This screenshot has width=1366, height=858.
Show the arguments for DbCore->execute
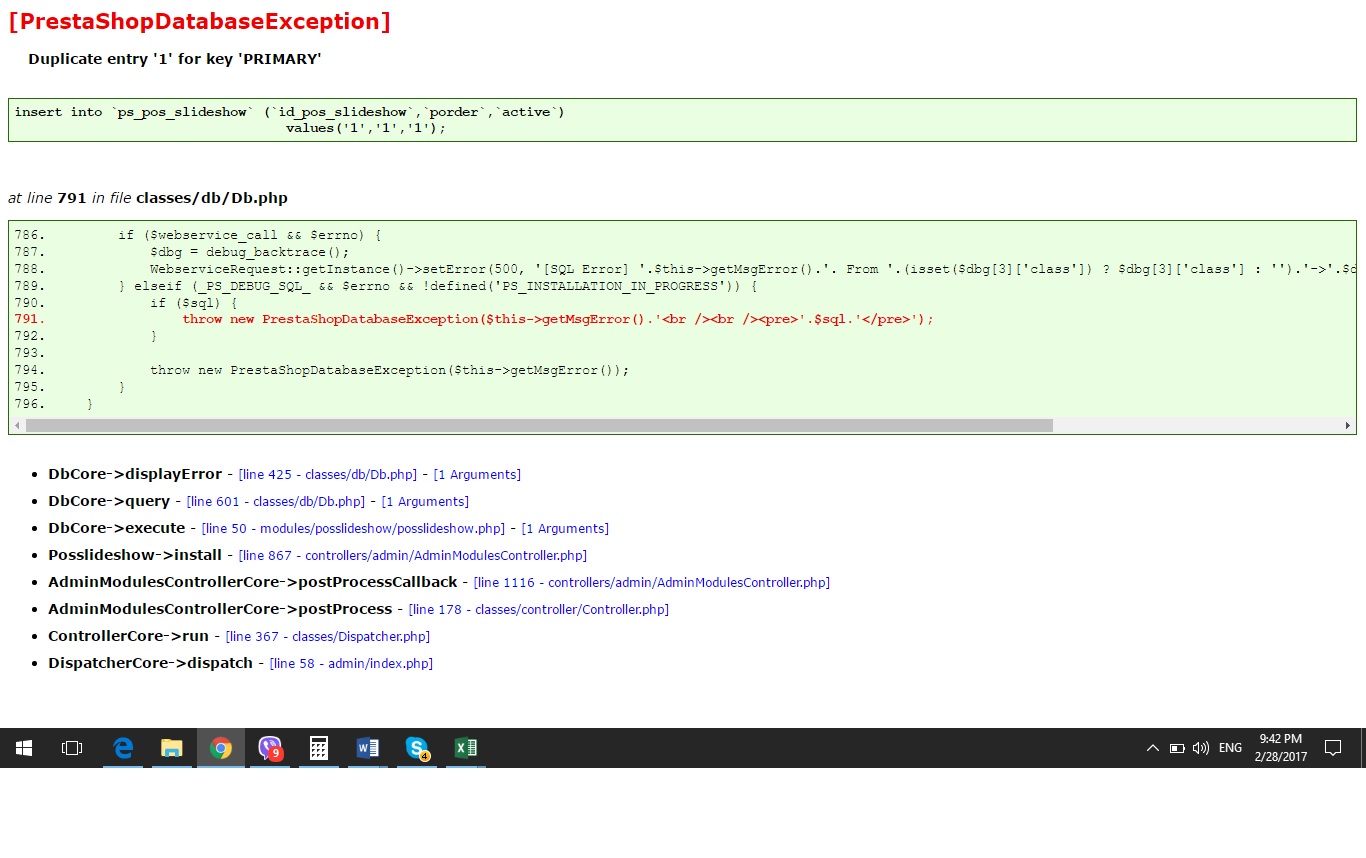click(565, 529)
